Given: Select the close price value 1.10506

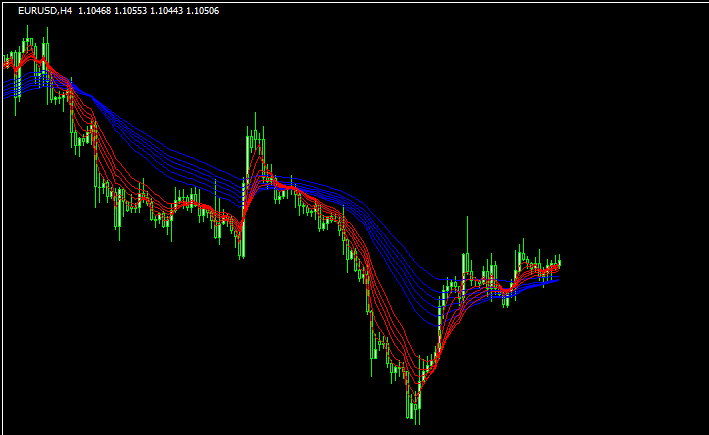Looking at the screenshot, I should pos(200,11).
